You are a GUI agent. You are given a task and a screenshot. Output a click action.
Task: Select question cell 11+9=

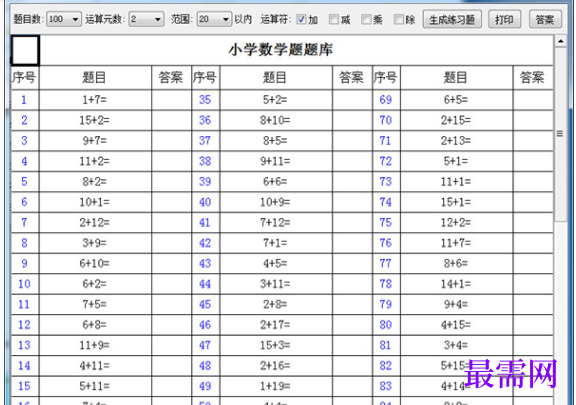(95, 345)
